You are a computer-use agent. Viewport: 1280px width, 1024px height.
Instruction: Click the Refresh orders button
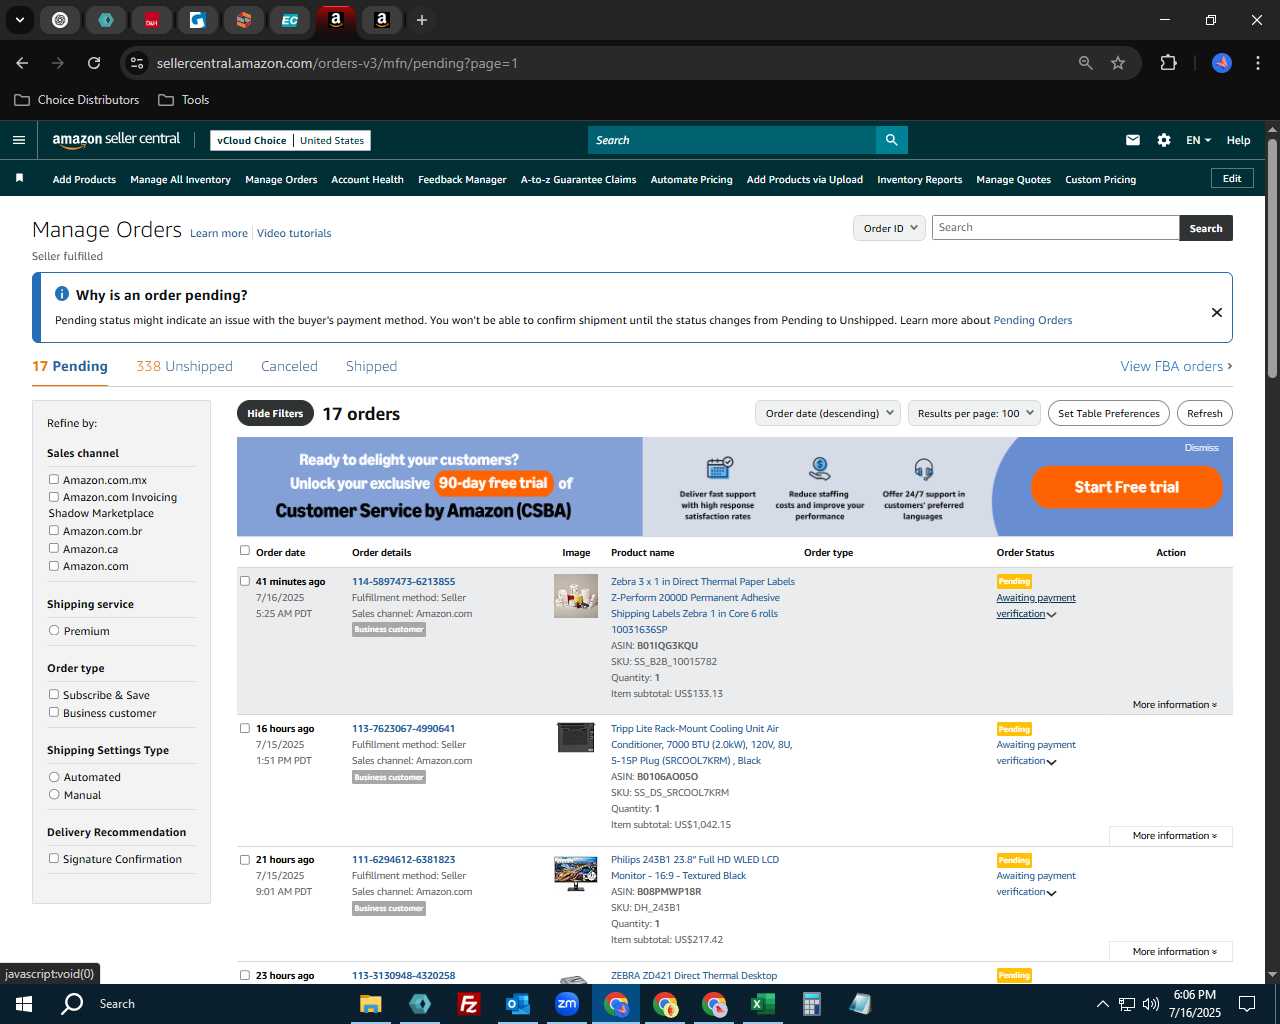click(x=1204, y=413)
